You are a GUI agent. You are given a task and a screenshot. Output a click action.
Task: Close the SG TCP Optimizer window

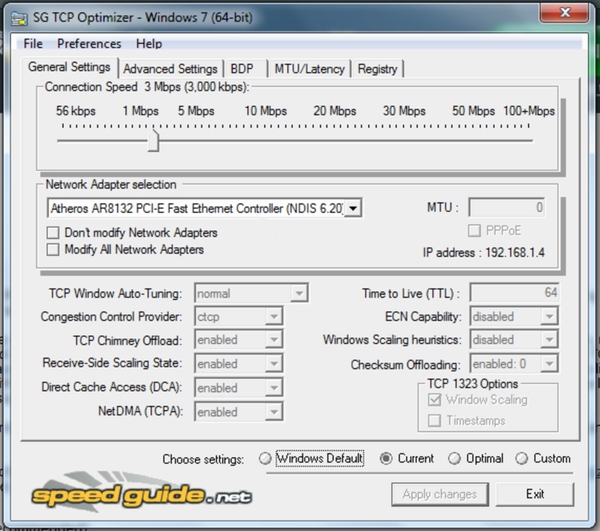(x=564, y=13)
